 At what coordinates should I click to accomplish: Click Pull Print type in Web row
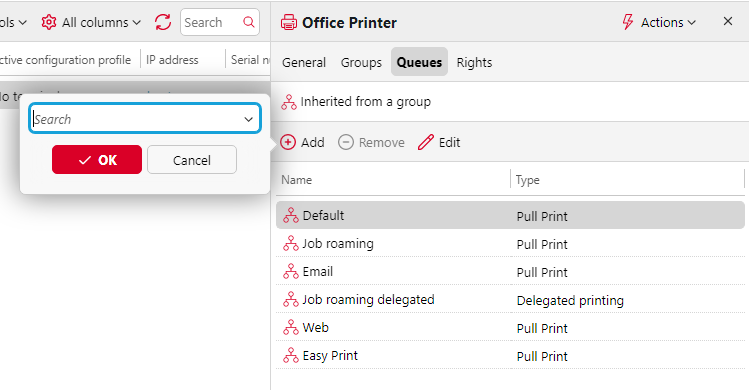pos(542,328)
